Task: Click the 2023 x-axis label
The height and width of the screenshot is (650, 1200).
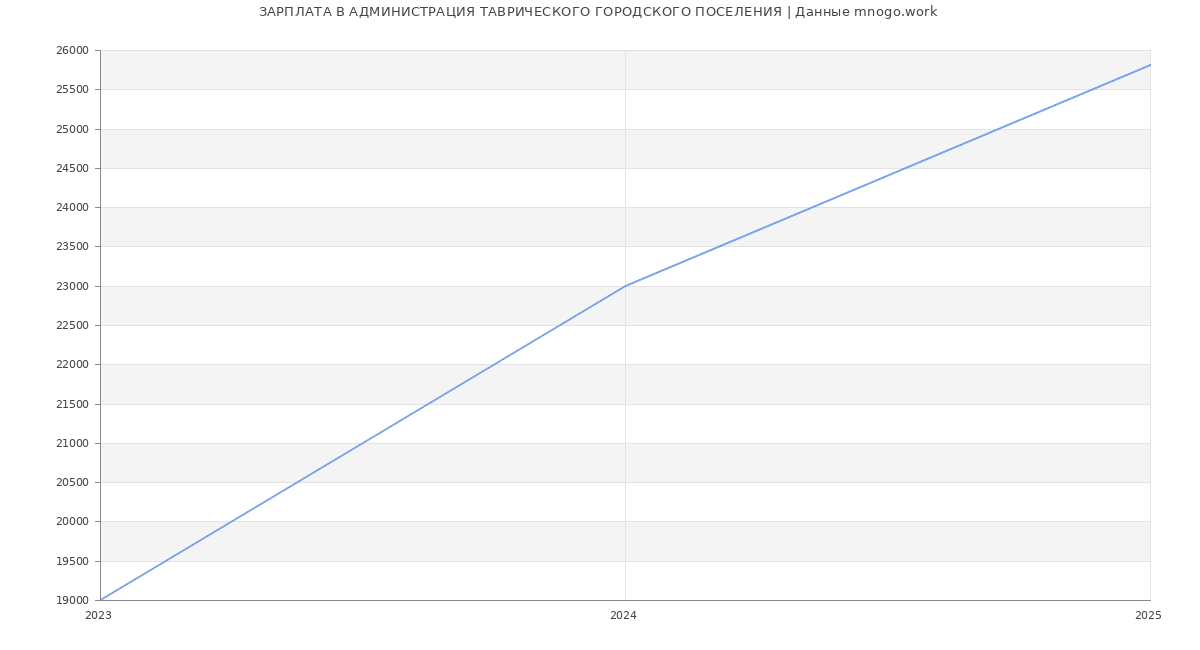Action: coord(98,616)
